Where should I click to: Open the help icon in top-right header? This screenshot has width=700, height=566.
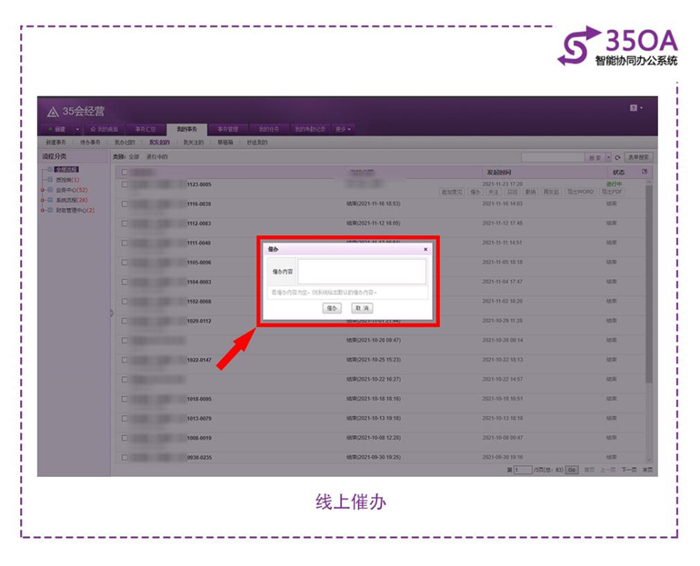pyautogui.click(x=634, y=107)
